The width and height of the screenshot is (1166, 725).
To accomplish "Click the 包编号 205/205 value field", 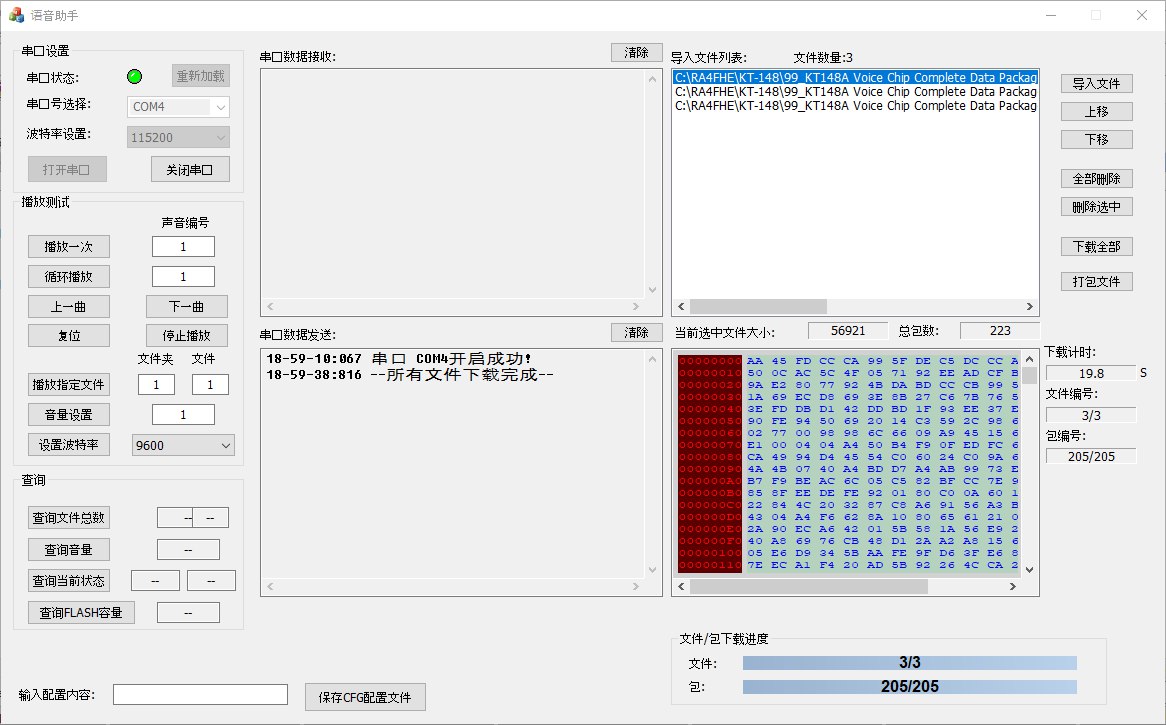I will click(1091, 457).
